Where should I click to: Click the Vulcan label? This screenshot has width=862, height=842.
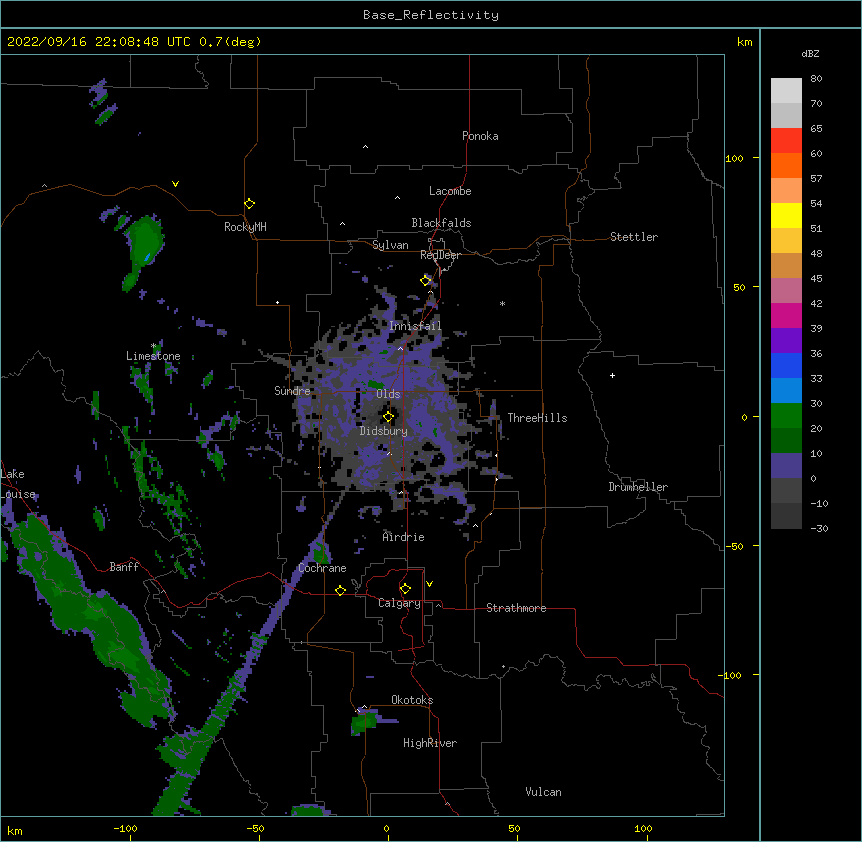[x=543, y=792]
